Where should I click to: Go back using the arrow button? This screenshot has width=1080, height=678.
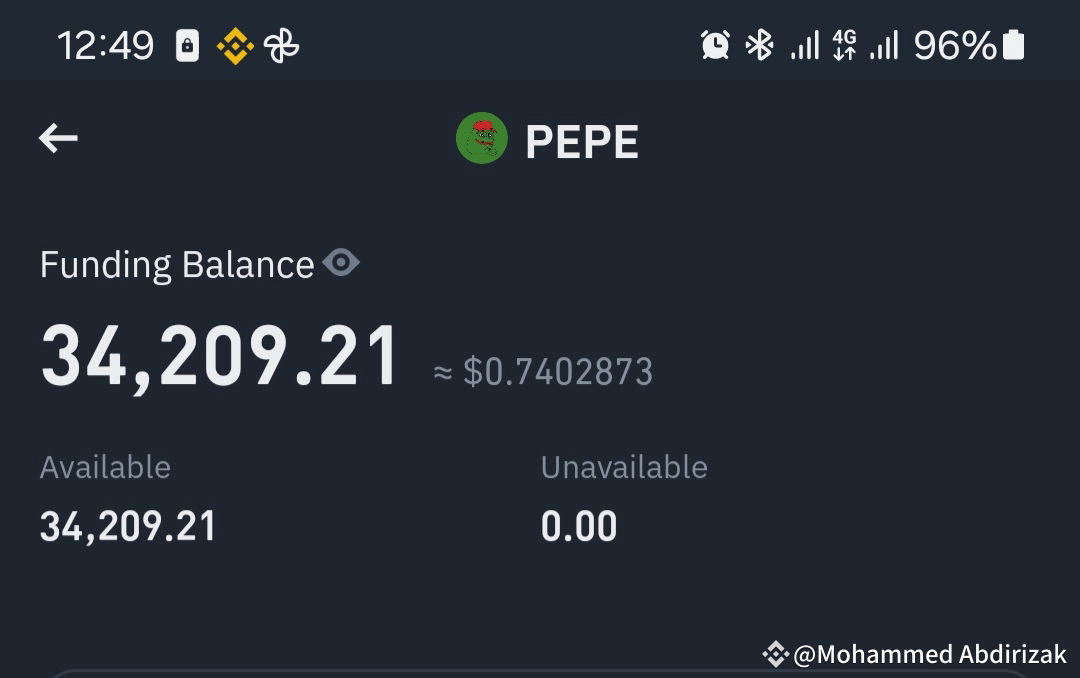point(58,138)
